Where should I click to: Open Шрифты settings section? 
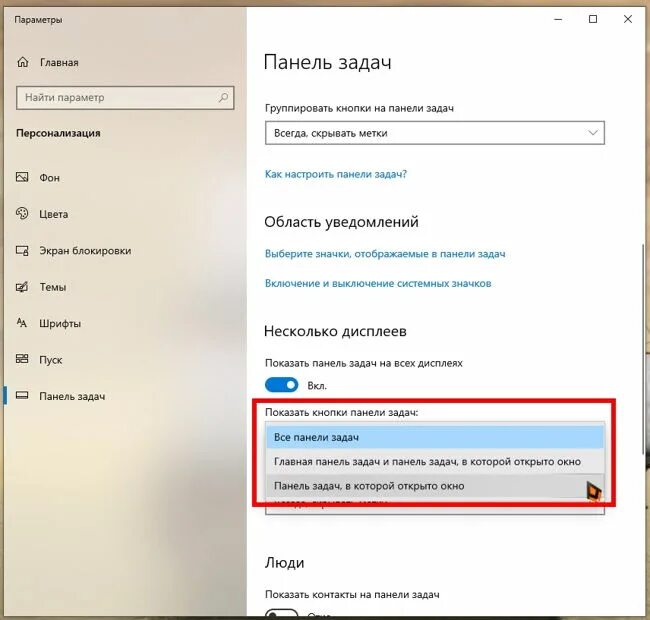click(60, 324)
